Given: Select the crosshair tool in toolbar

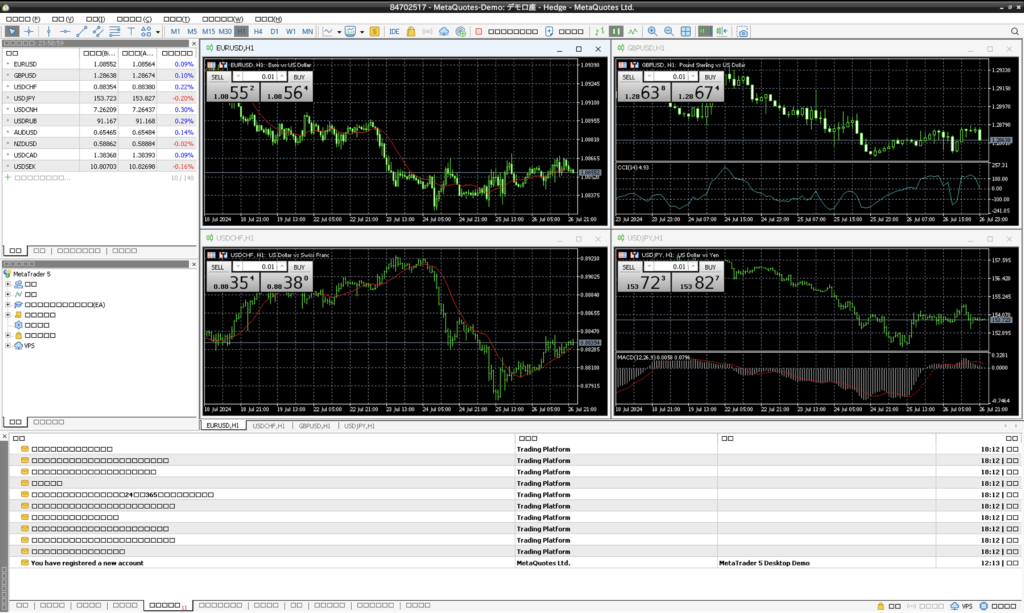Looking at the screenshot, I should pos(28,31).
